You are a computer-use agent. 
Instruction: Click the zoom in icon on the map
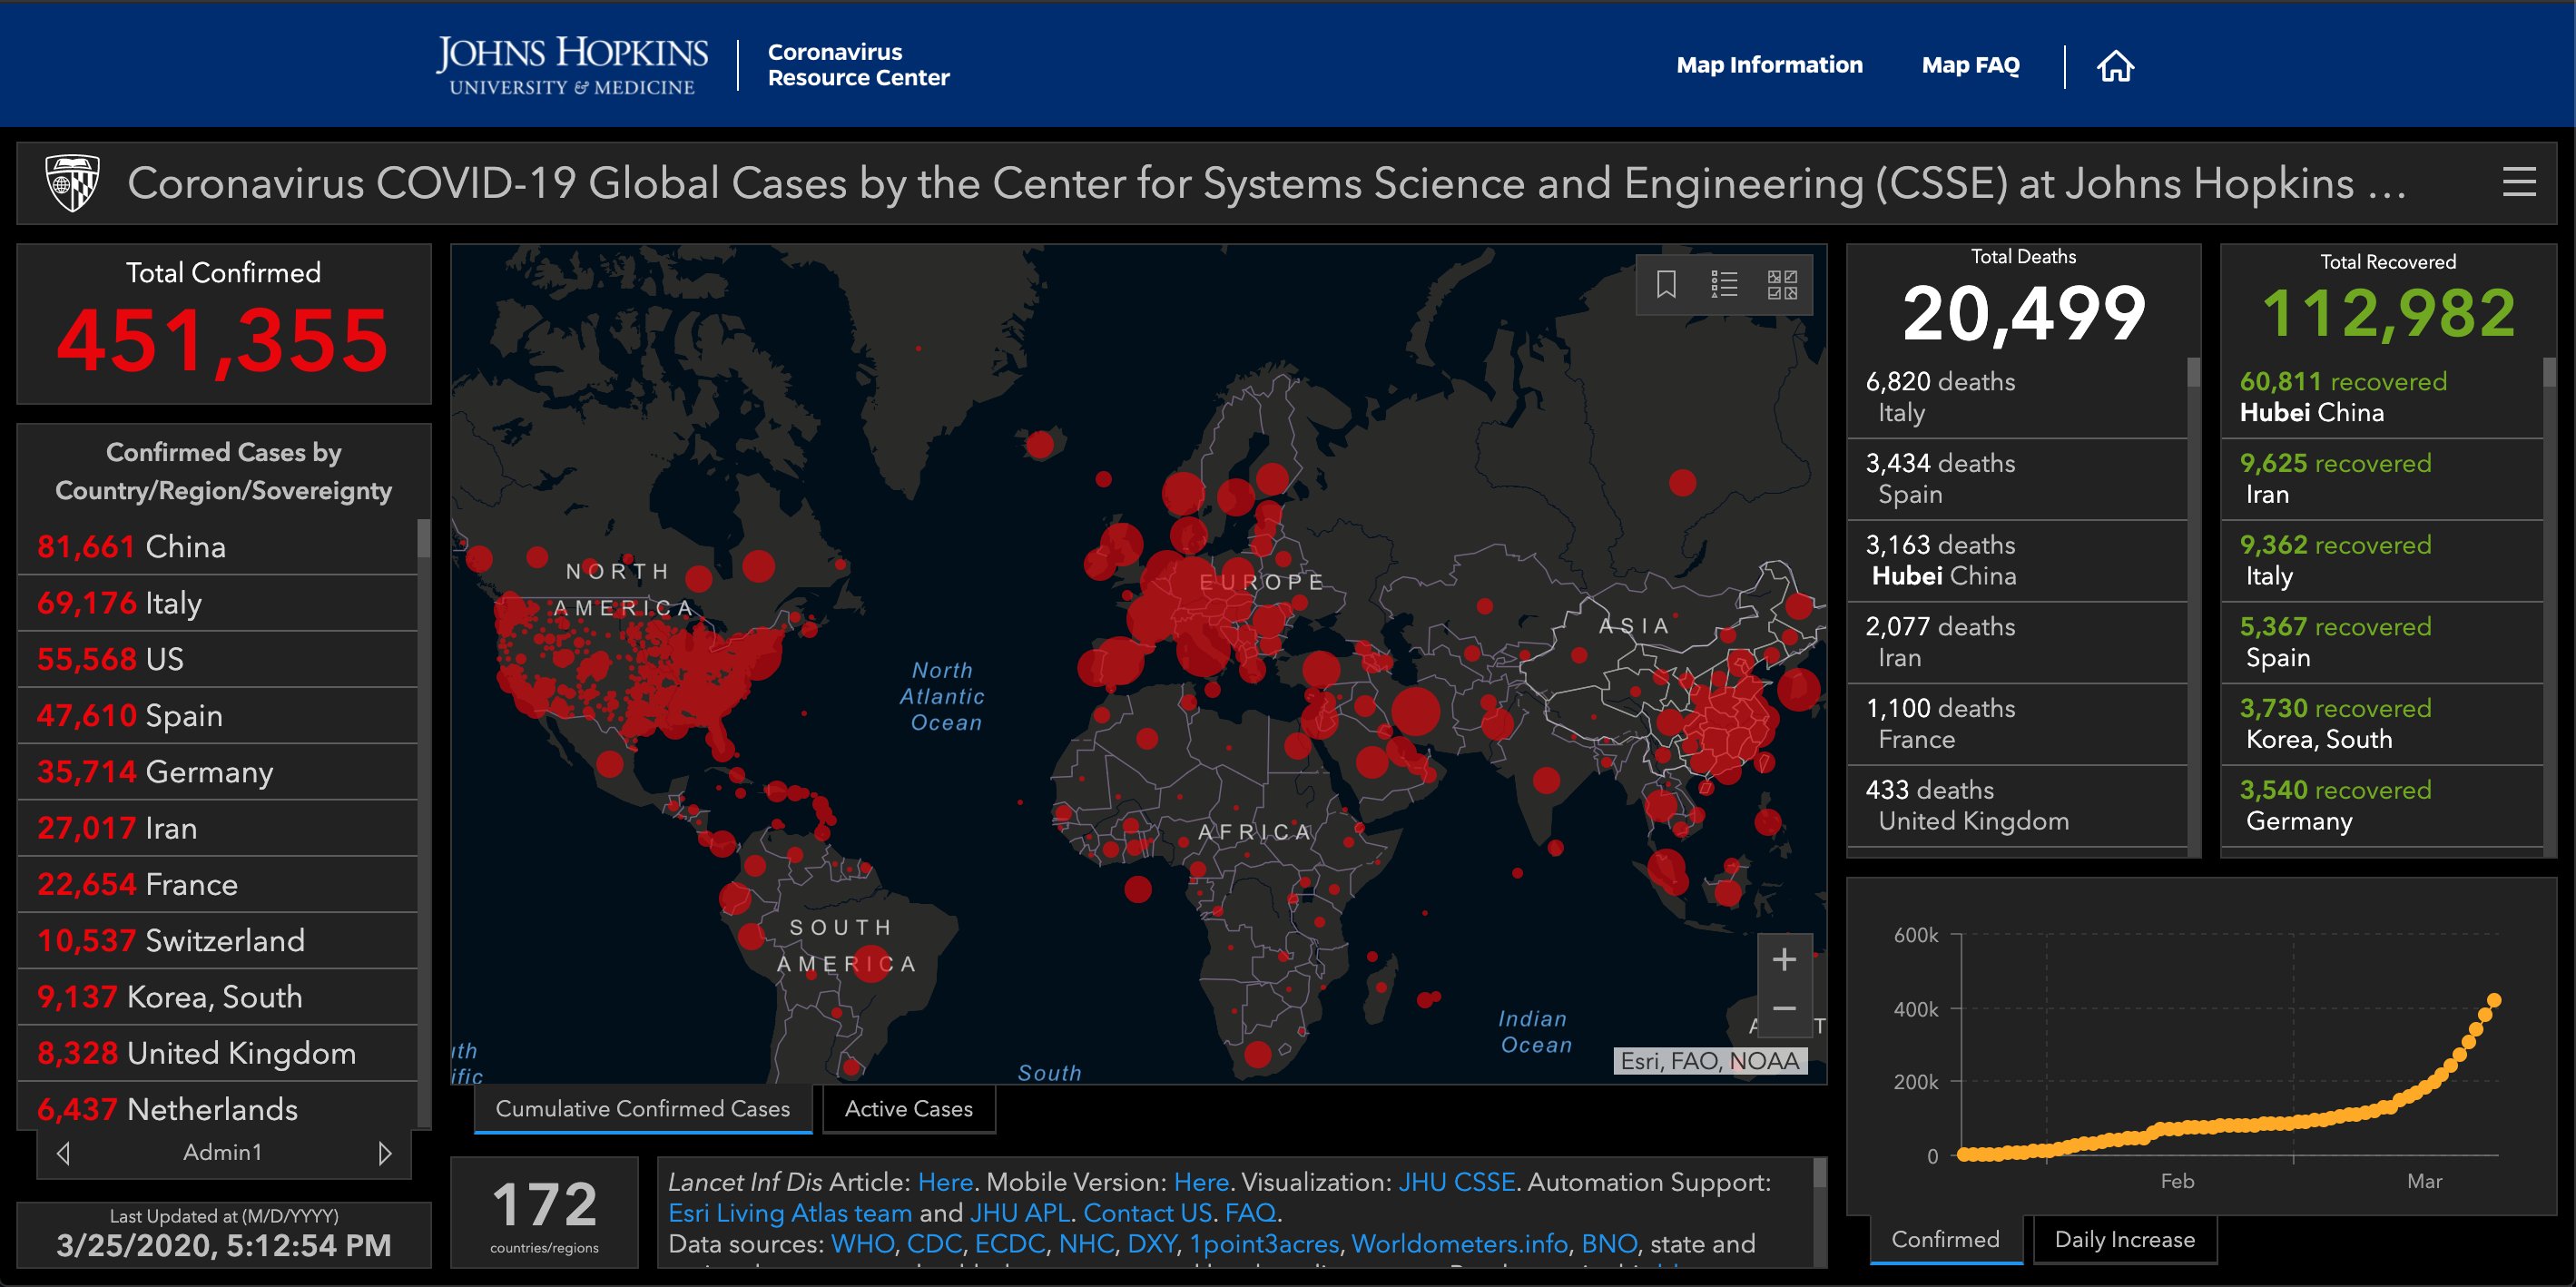[1784, 960]
